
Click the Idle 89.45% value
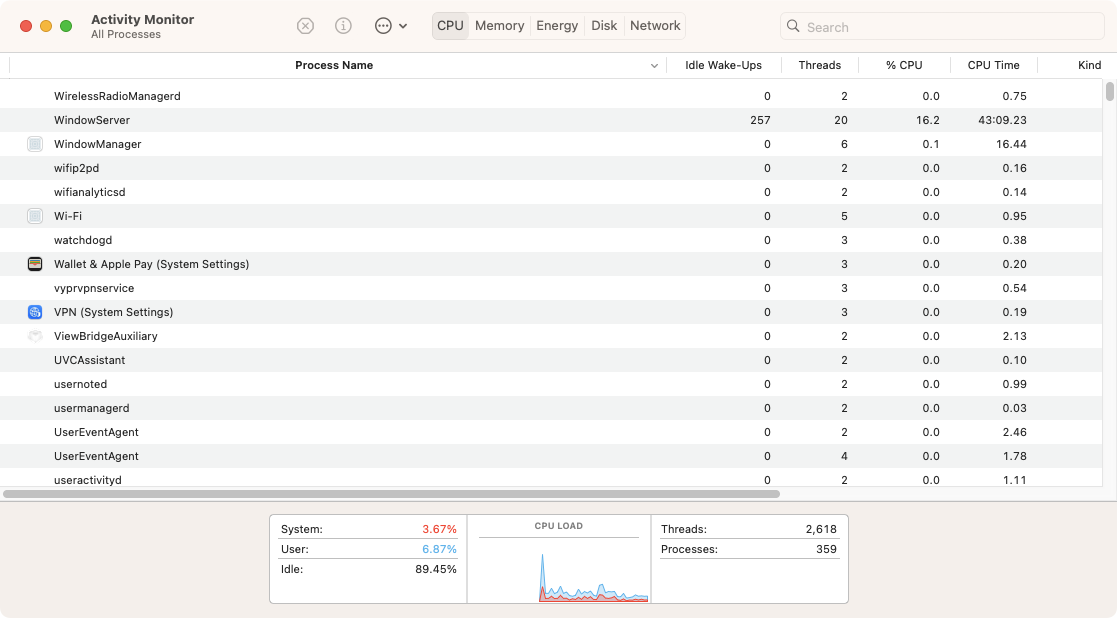(x=436, y=569)
